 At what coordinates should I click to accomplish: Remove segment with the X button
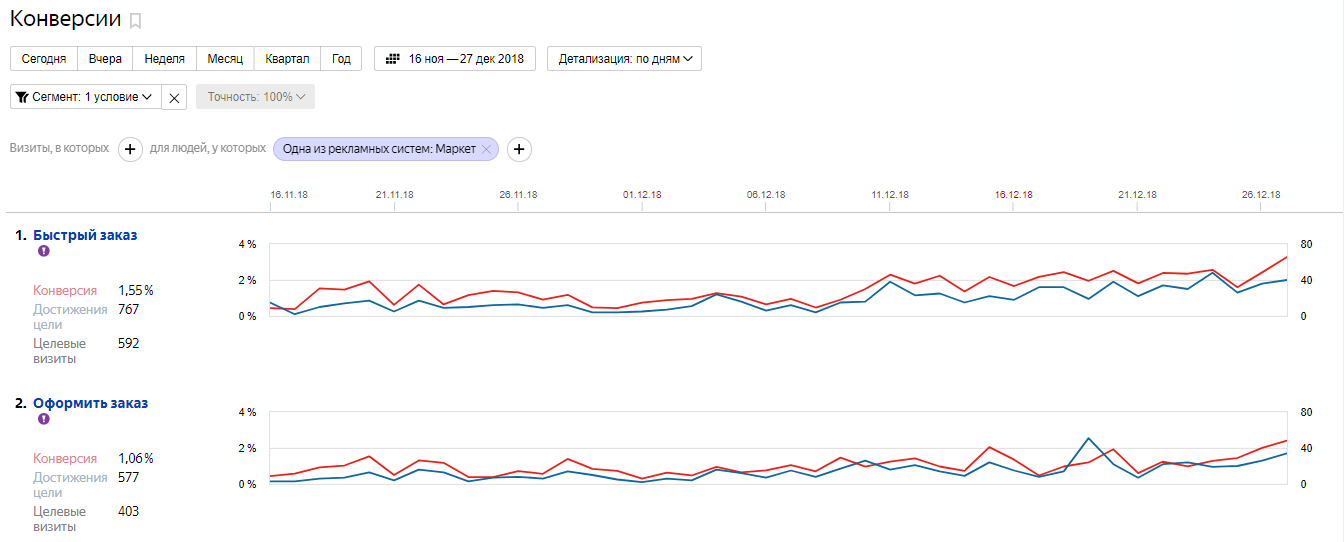pos(174,97)
